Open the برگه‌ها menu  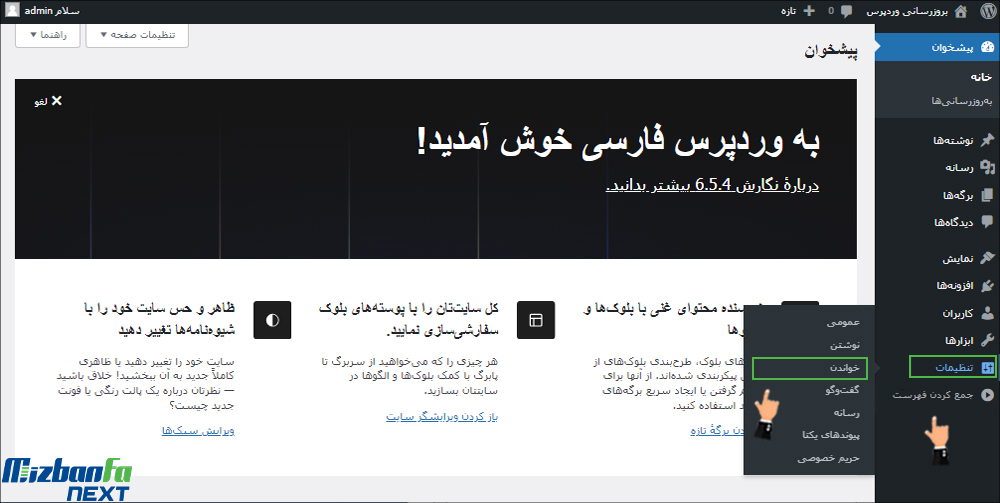point(938,195)
